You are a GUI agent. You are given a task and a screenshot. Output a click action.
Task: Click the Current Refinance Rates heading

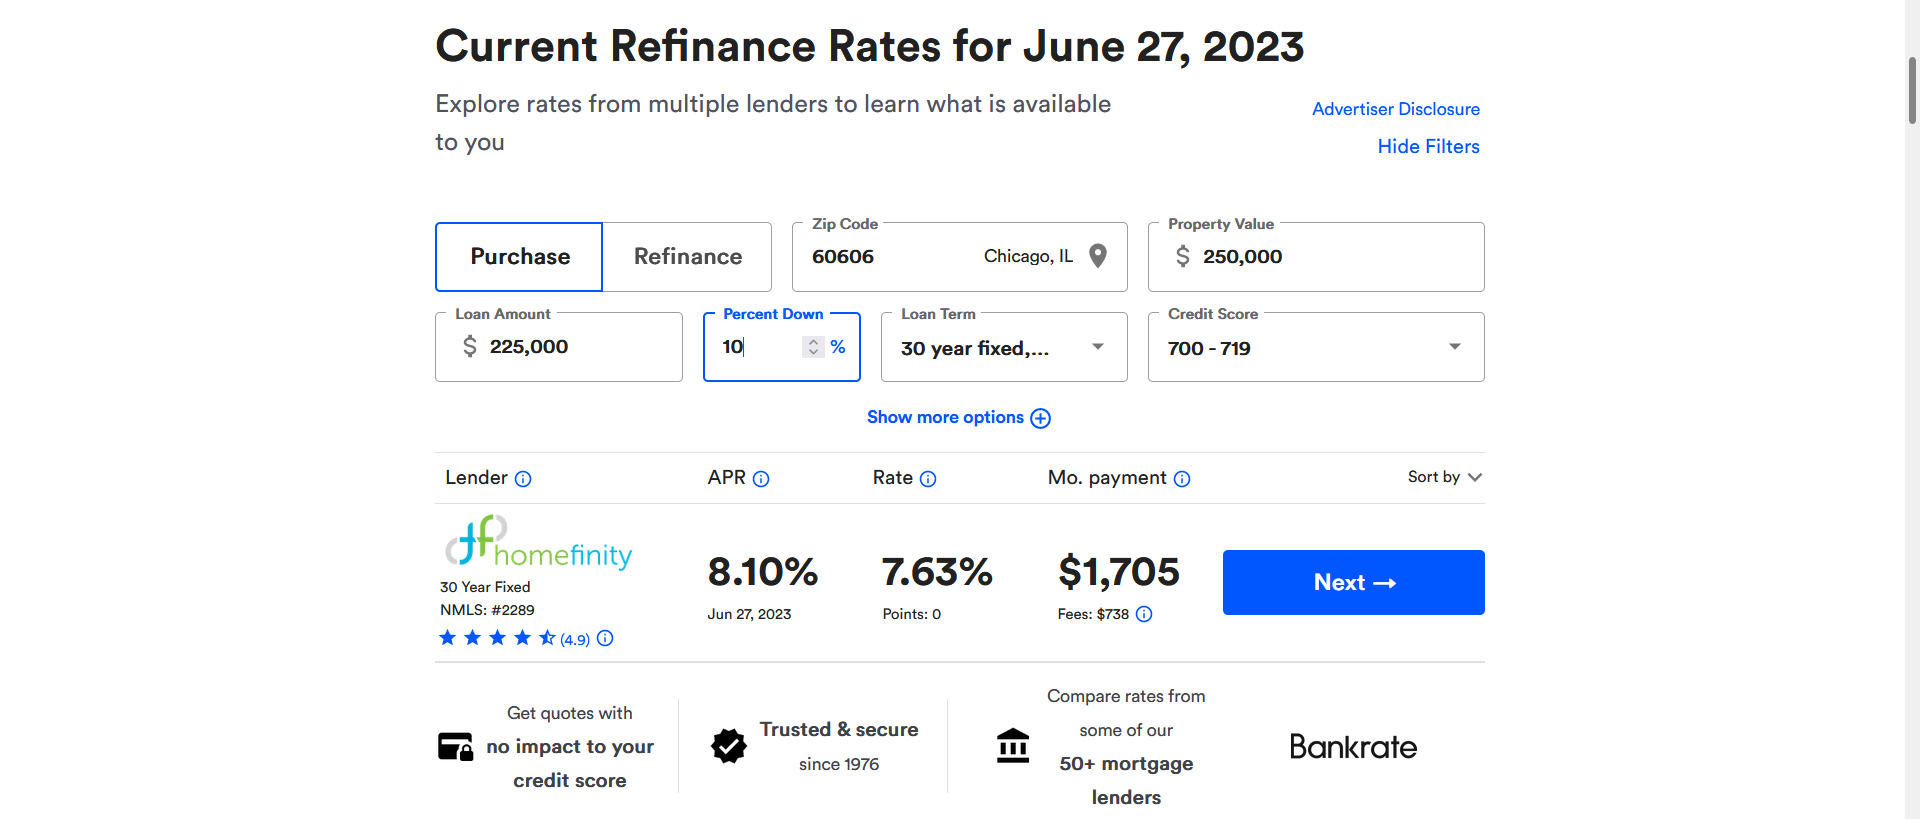pyautogui.click(x=870, y=47)
